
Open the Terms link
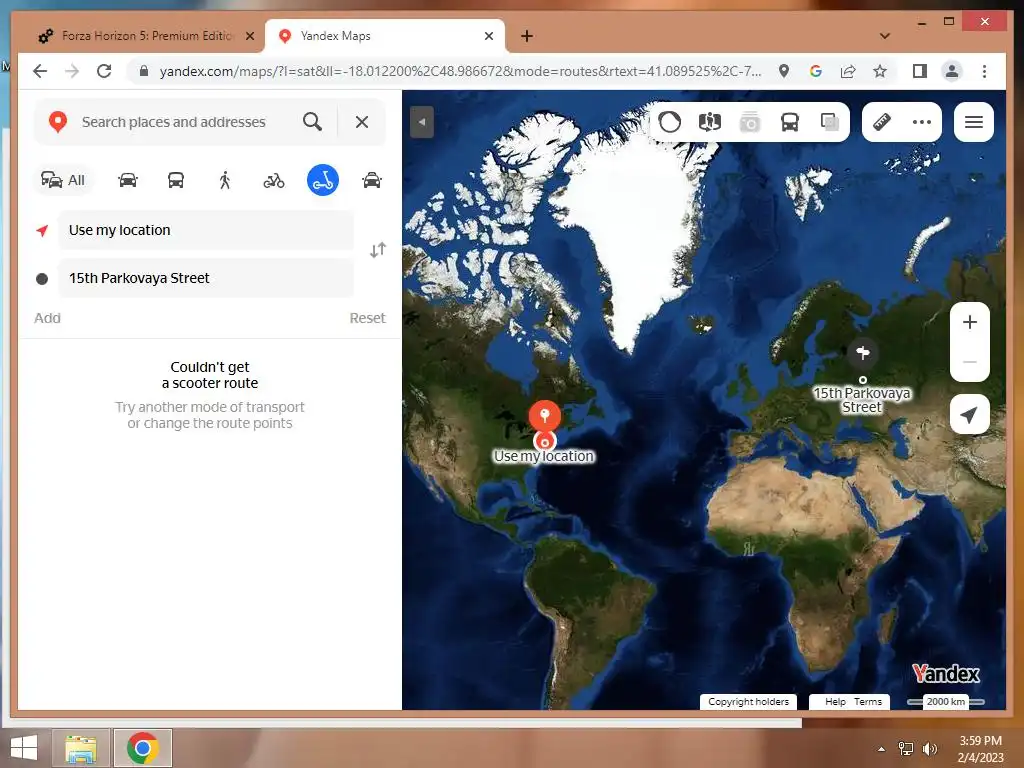click(868, 701)
